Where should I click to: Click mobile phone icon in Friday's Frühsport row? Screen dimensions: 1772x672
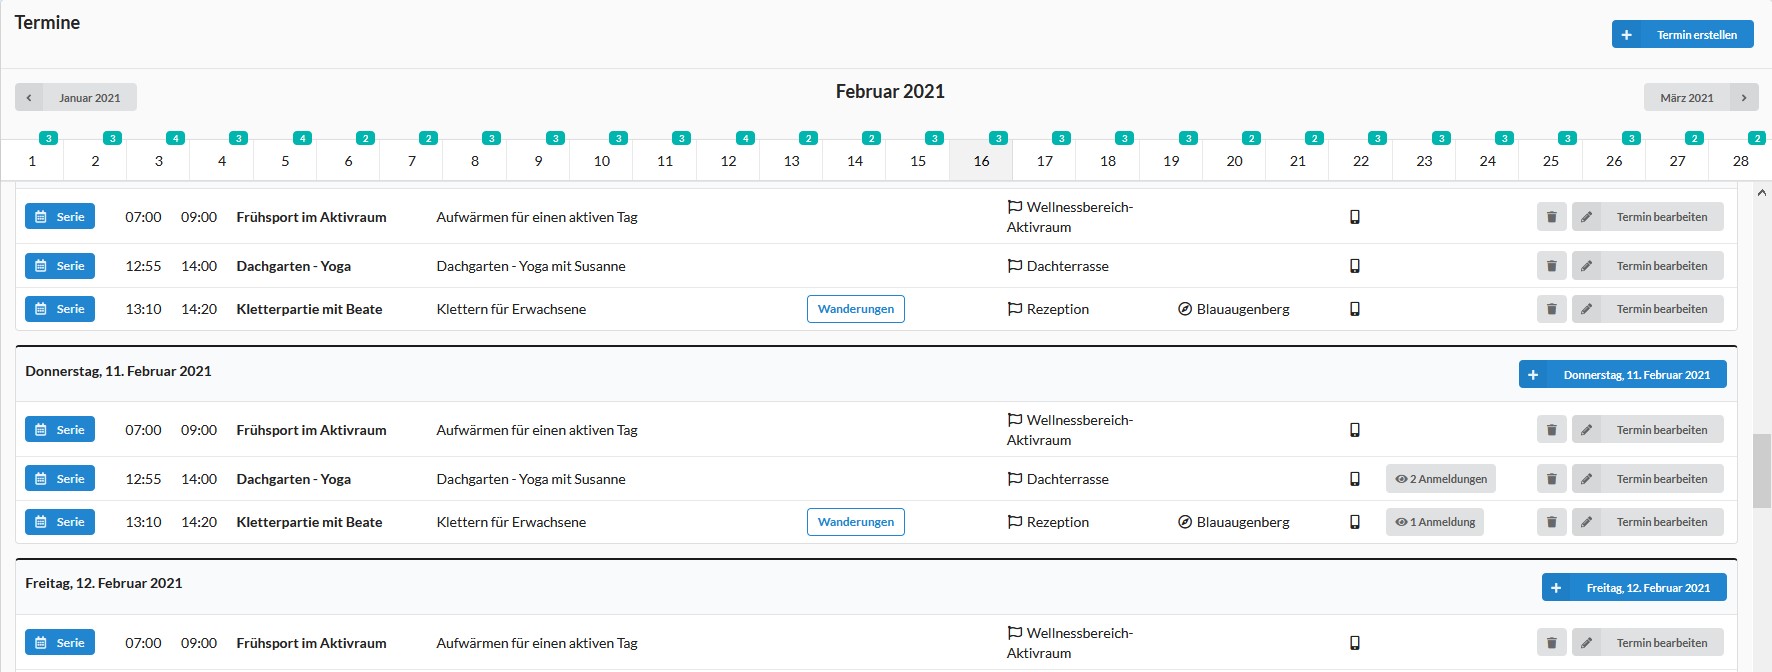click(x=1355, y=643)
